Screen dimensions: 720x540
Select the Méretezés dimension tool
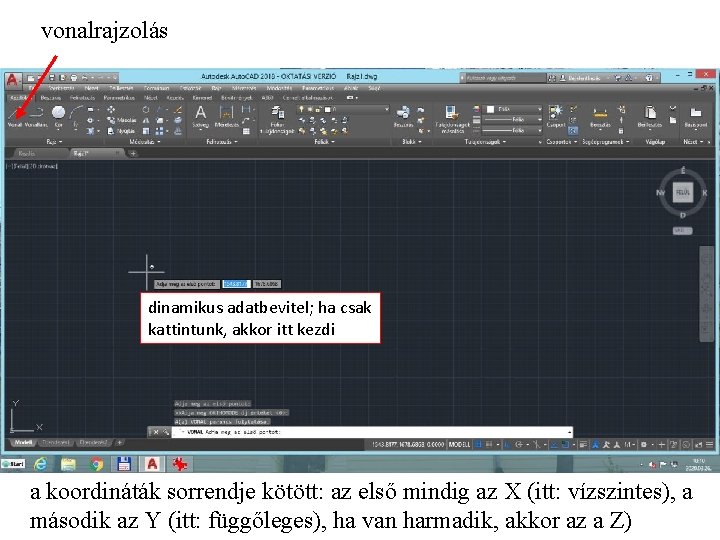tap(226, 116)
